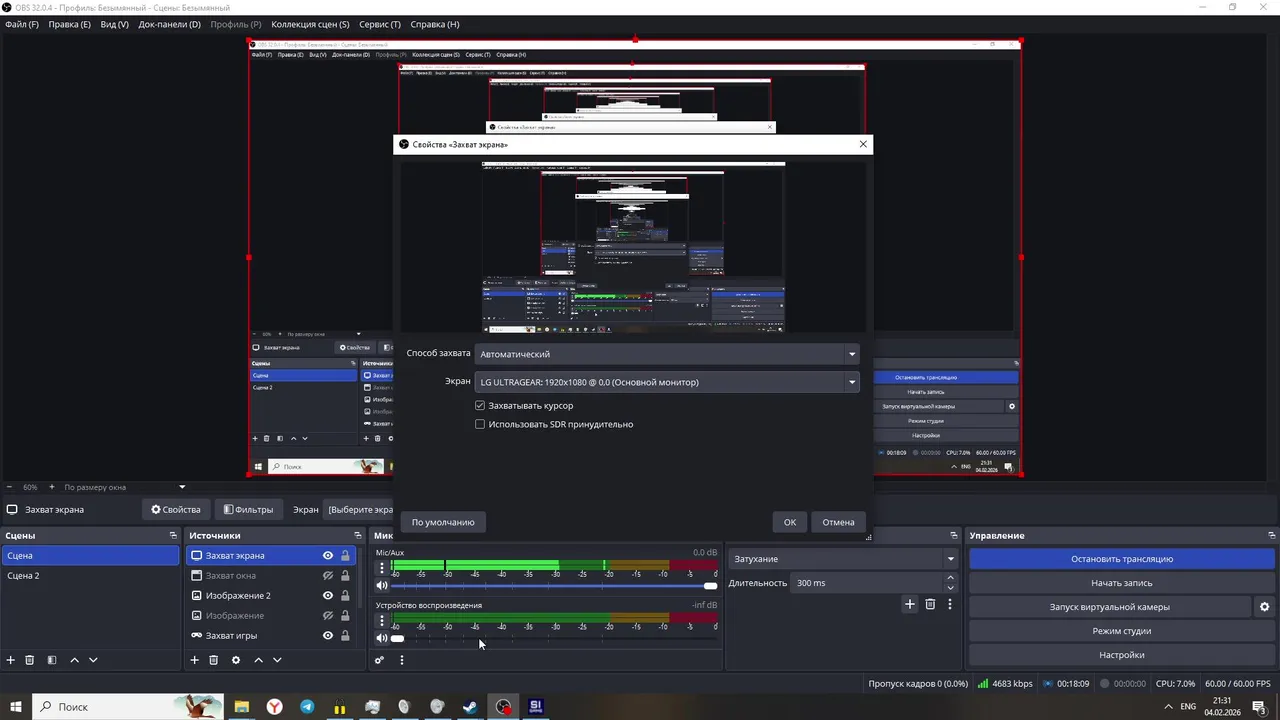Add a scene transition with plus icon
1280x720 pixels.
tap(909, 604)
